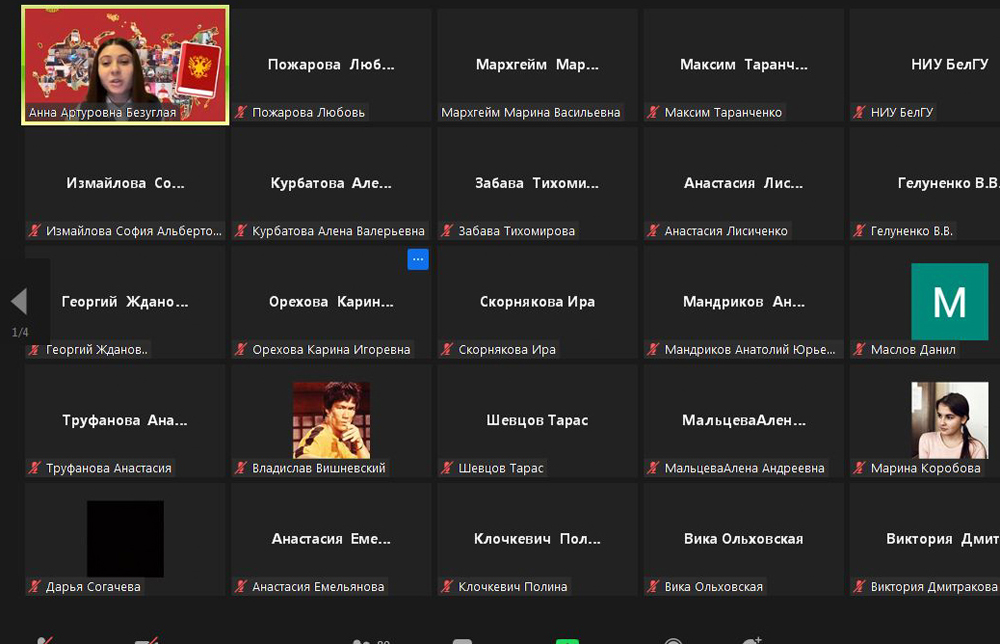Screen dimensions: 1000x644
Task: Click muted mic icon beside Виктория Дмитракова
Action: click(x=859, y=587)
